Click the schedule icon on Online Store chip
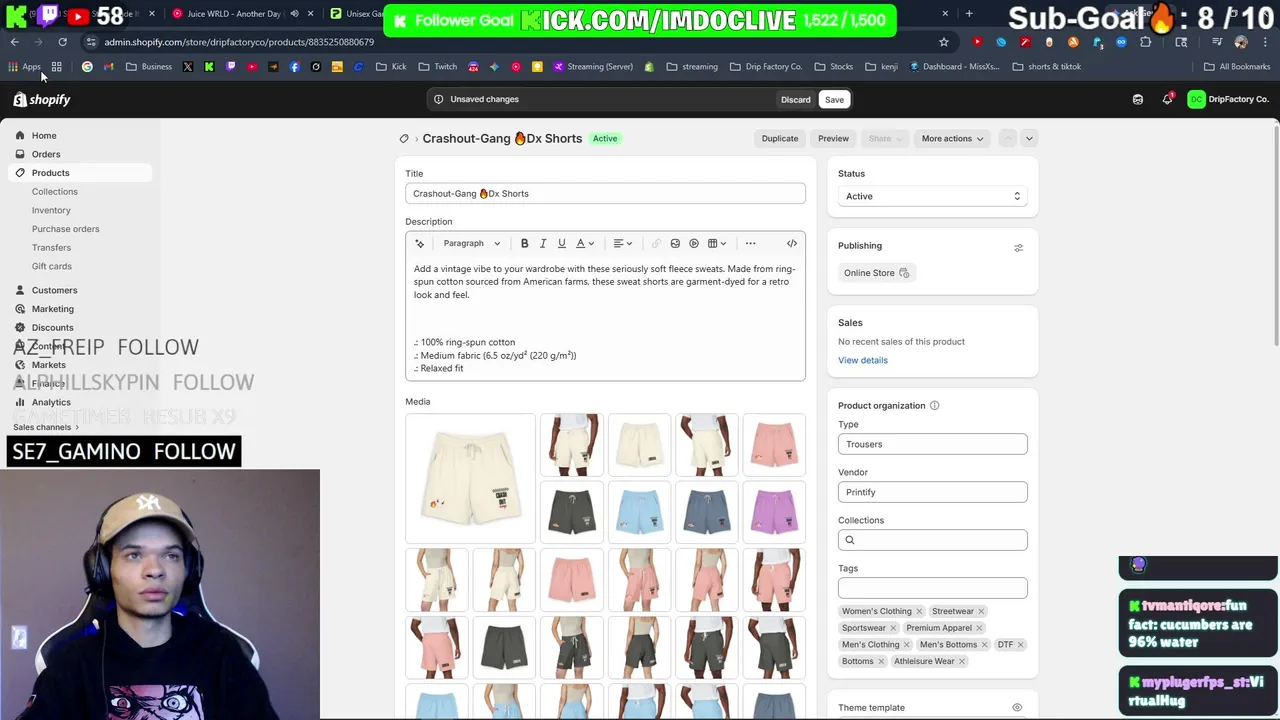Image resolution: width=1280 pixels, height=720 pixels. click(904, 273)
